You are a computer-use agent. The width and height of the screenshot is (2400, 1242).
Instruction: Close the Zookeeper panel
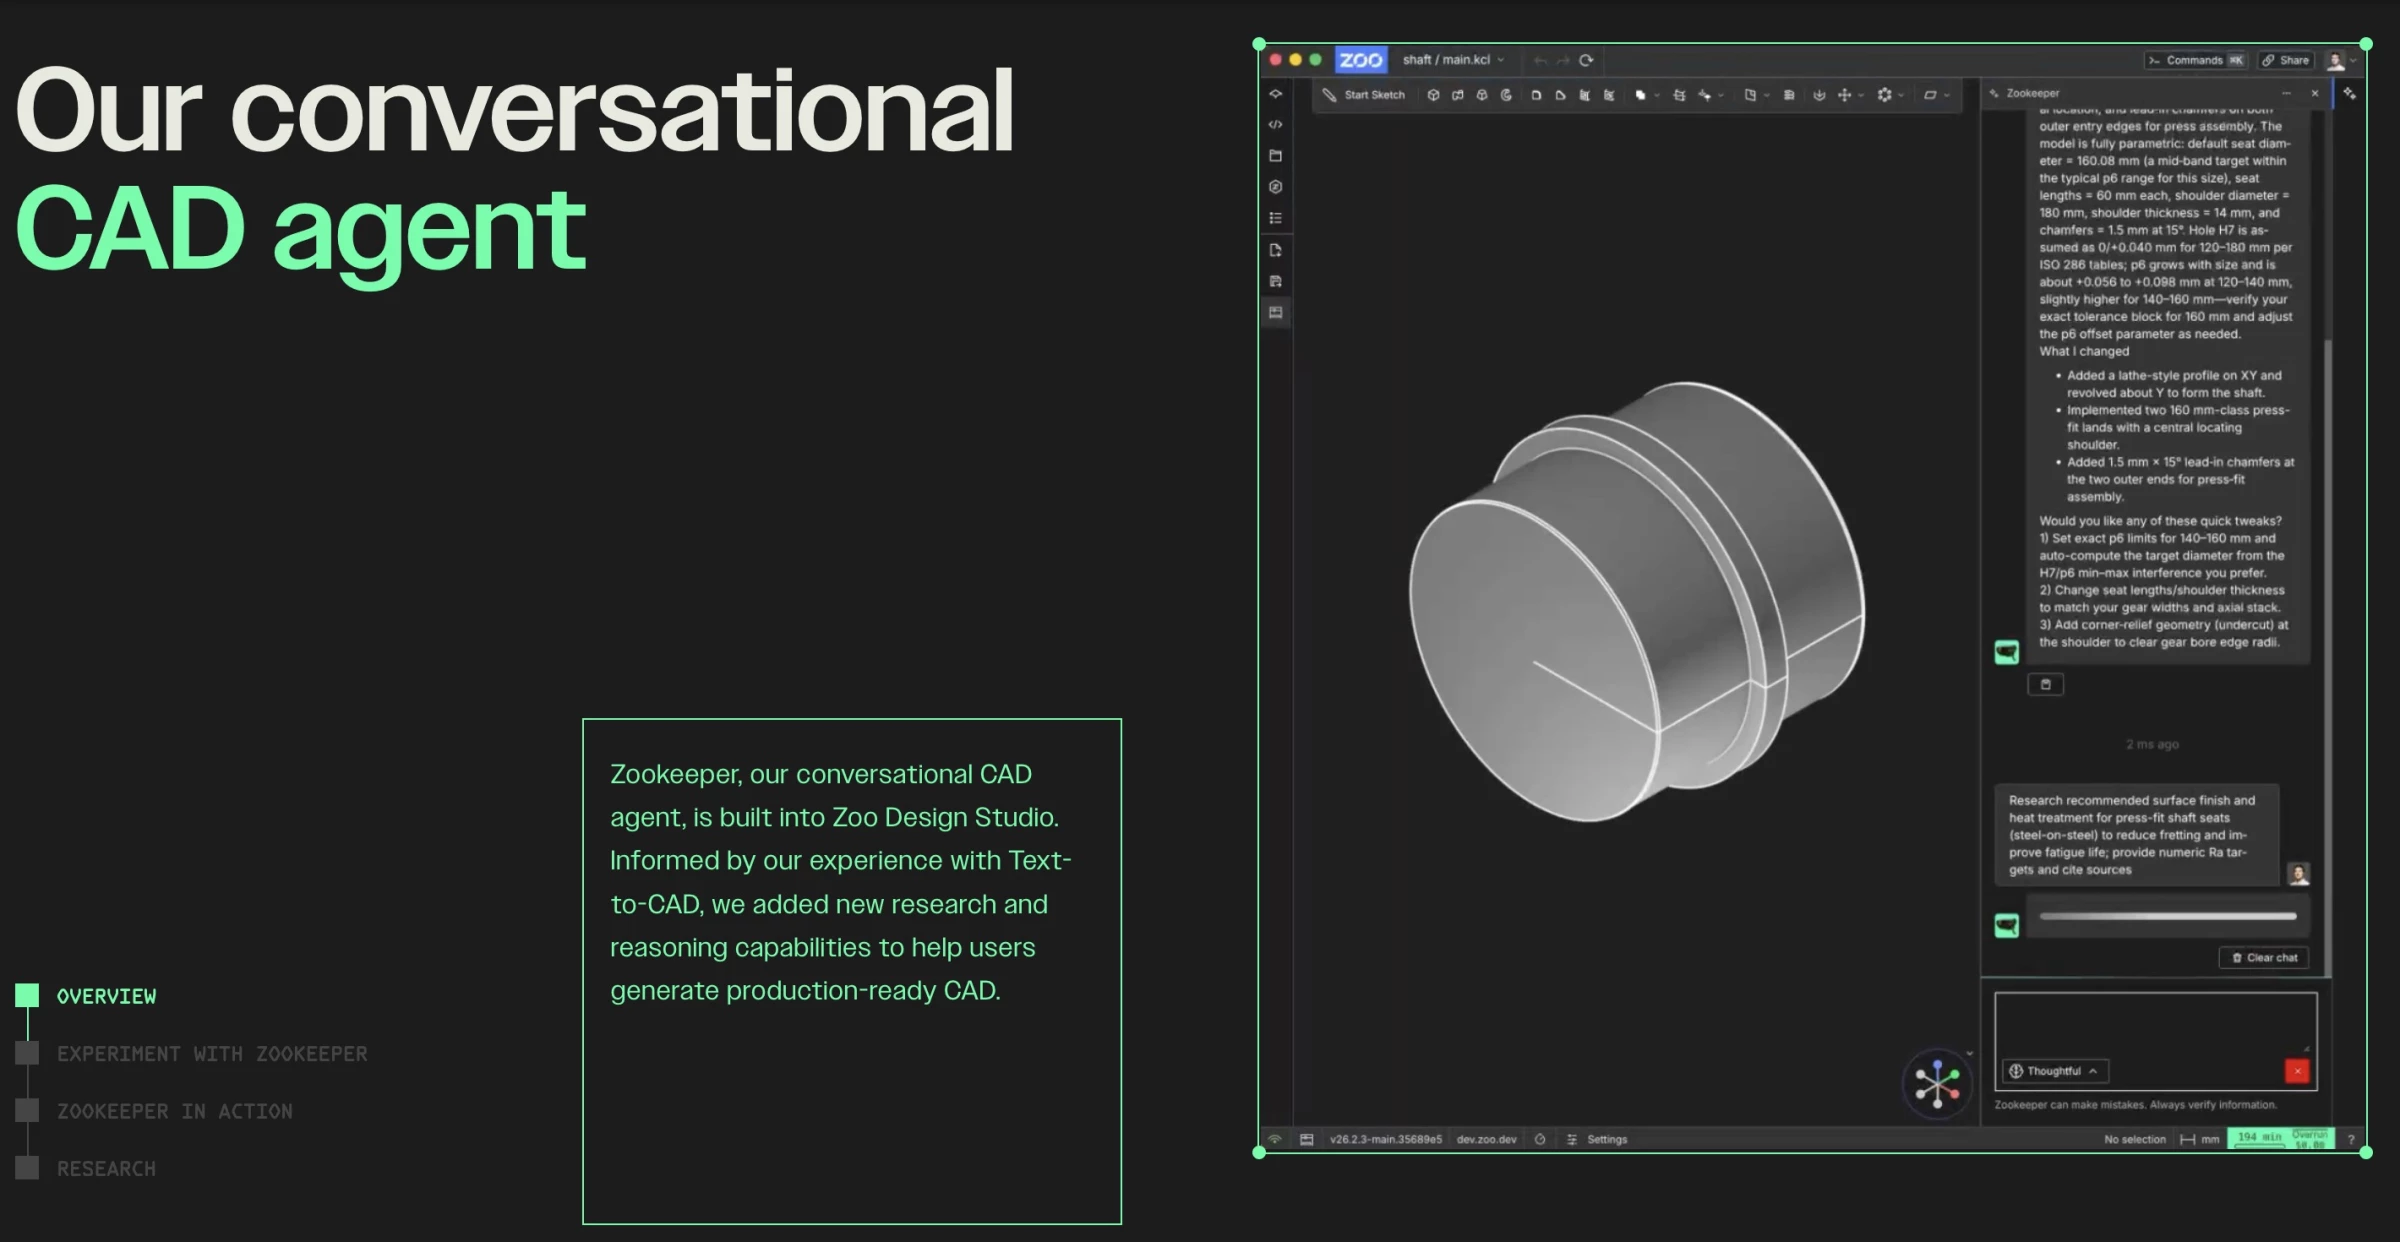click(x=2315, y=93)
